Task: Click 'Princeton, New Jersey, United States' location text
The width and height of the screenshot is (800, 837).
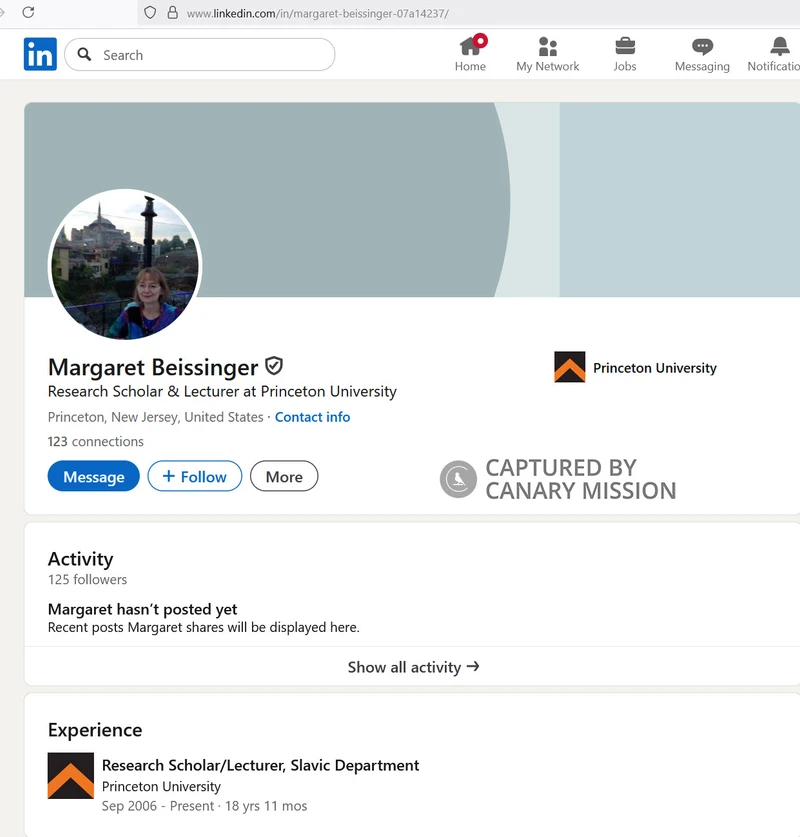Action: click(155, 417)
